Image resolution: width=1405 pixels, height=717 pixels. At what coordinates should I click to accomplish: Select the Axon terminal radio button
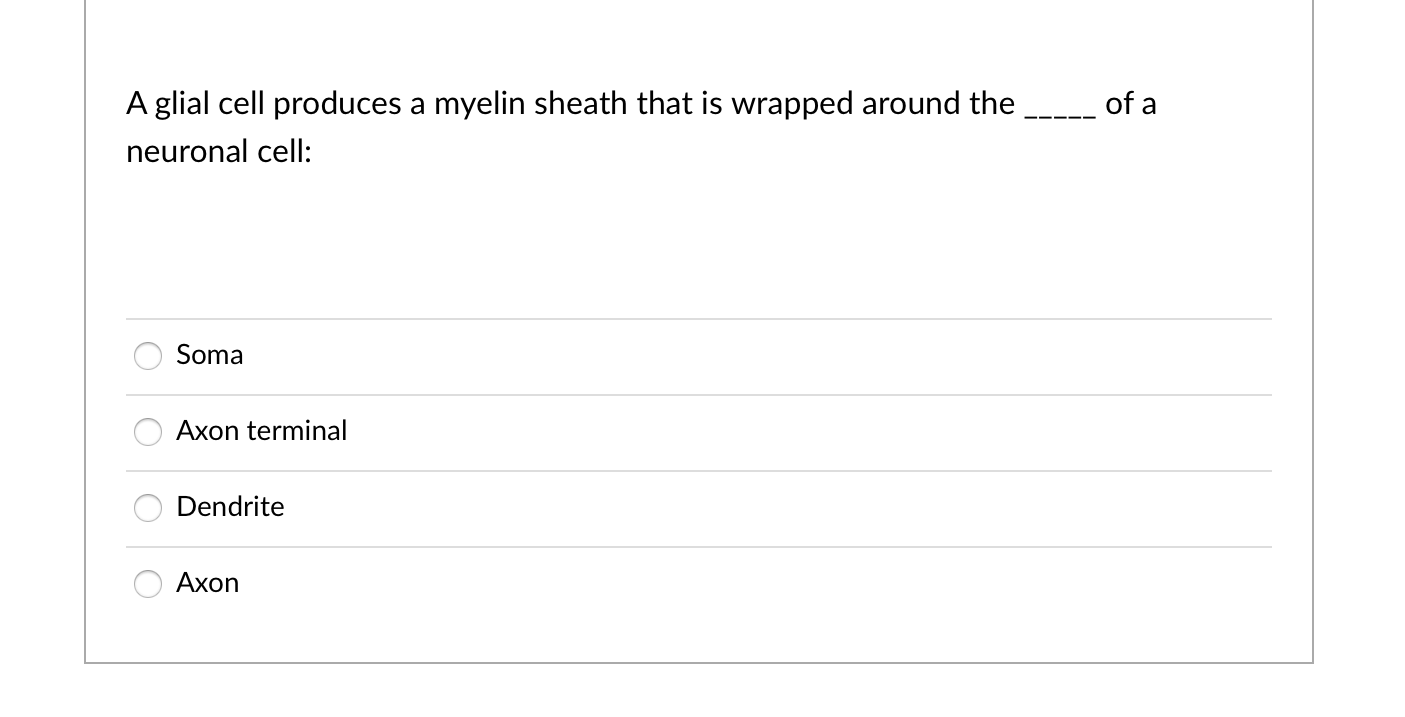click(147, 432)
